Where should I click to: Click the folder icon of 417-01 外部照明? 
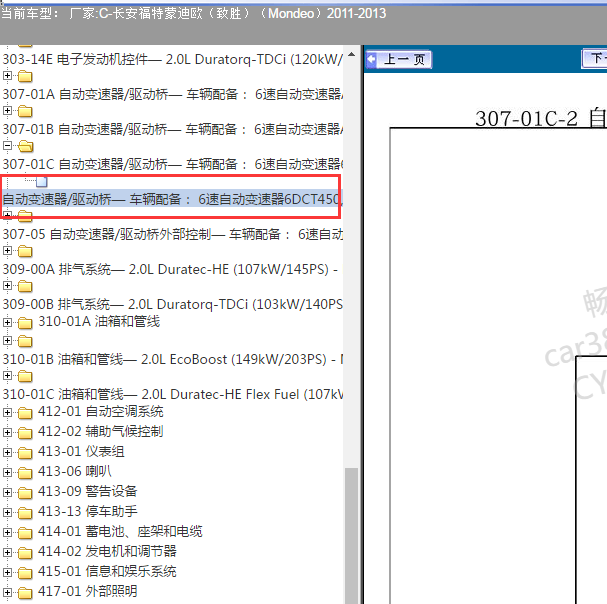[x=25, y=593]
